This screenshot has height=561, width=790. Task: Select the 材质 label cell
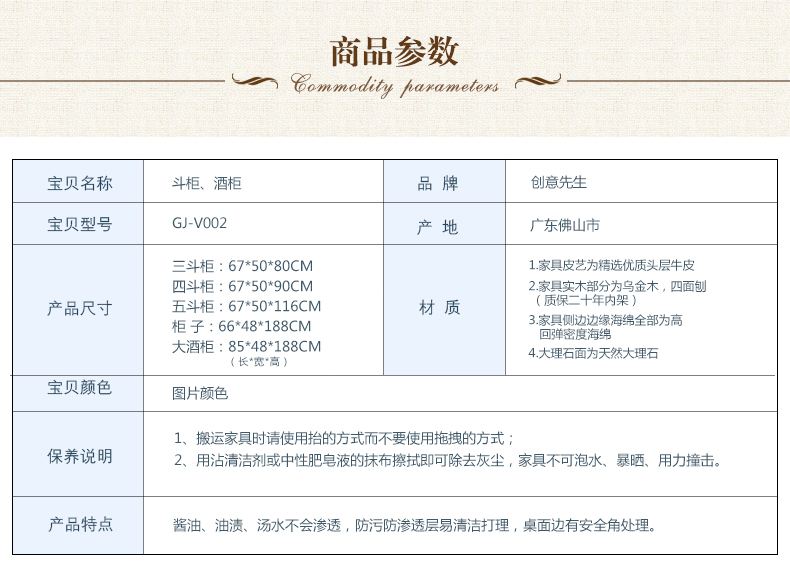438,308
